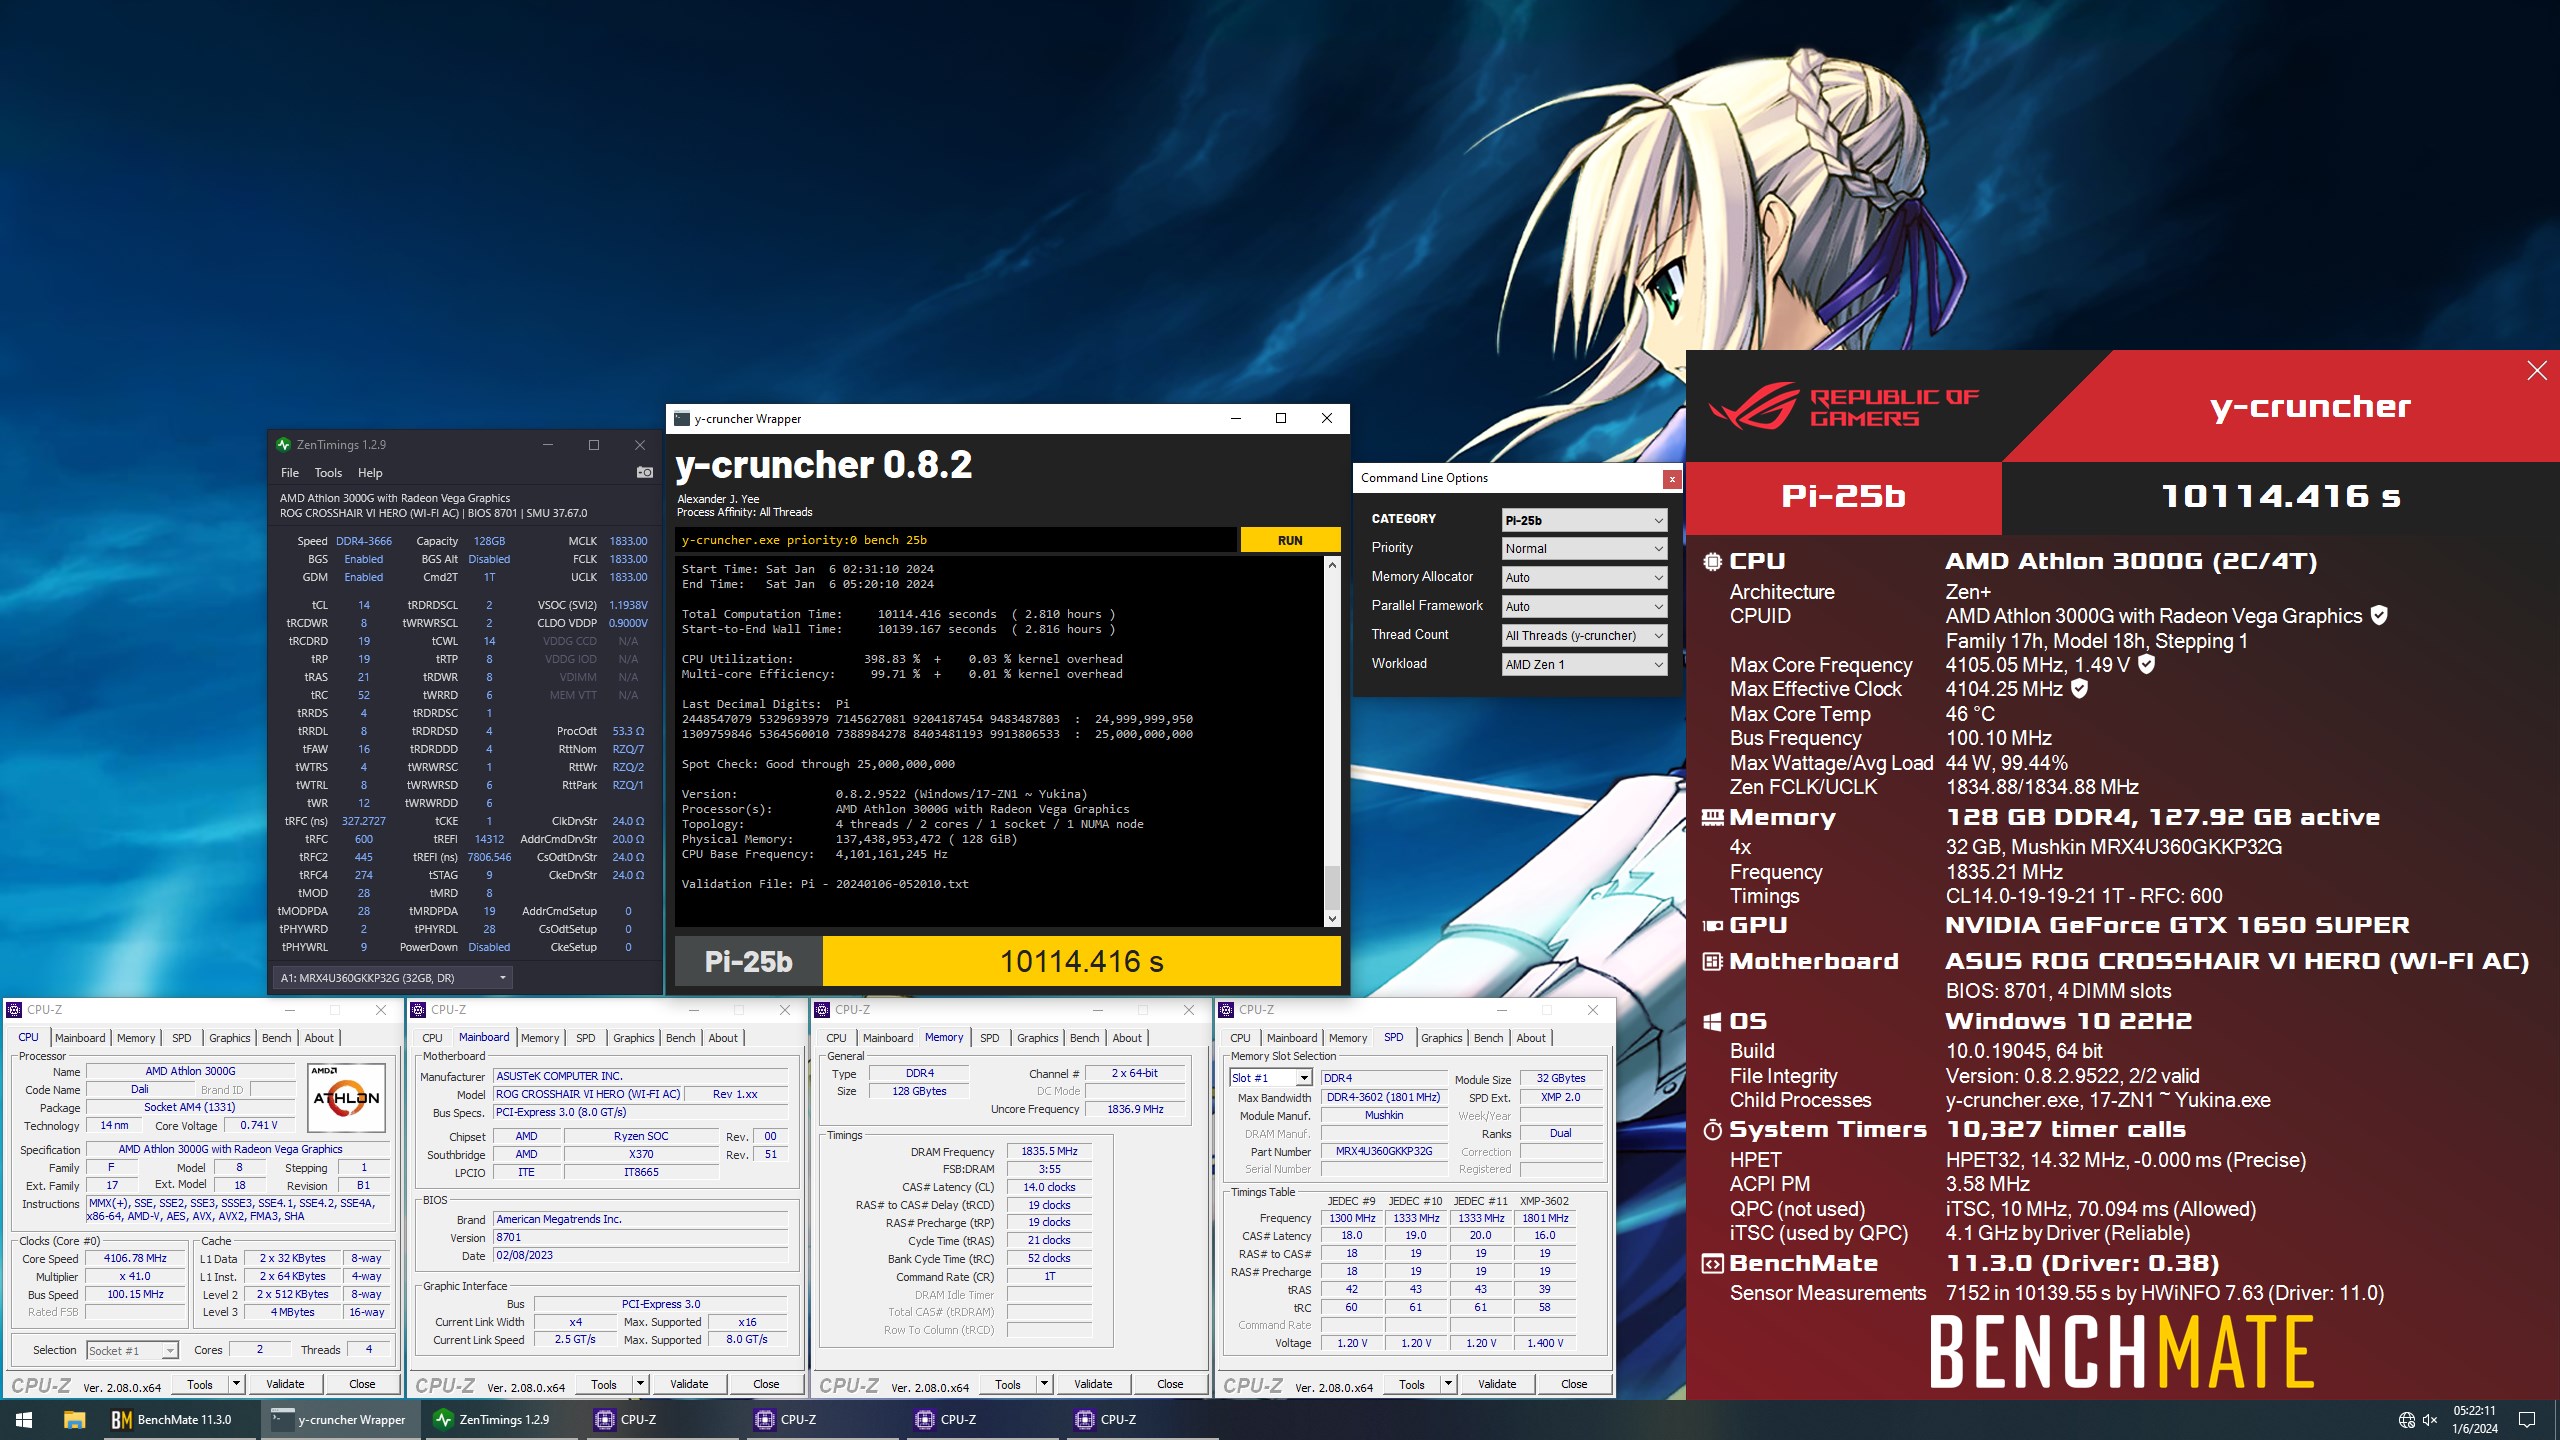Click Validate in CPU-Z Mainboard window
The height and width of the screenshot is (1440, 2560).
[x=689, y=1384]
